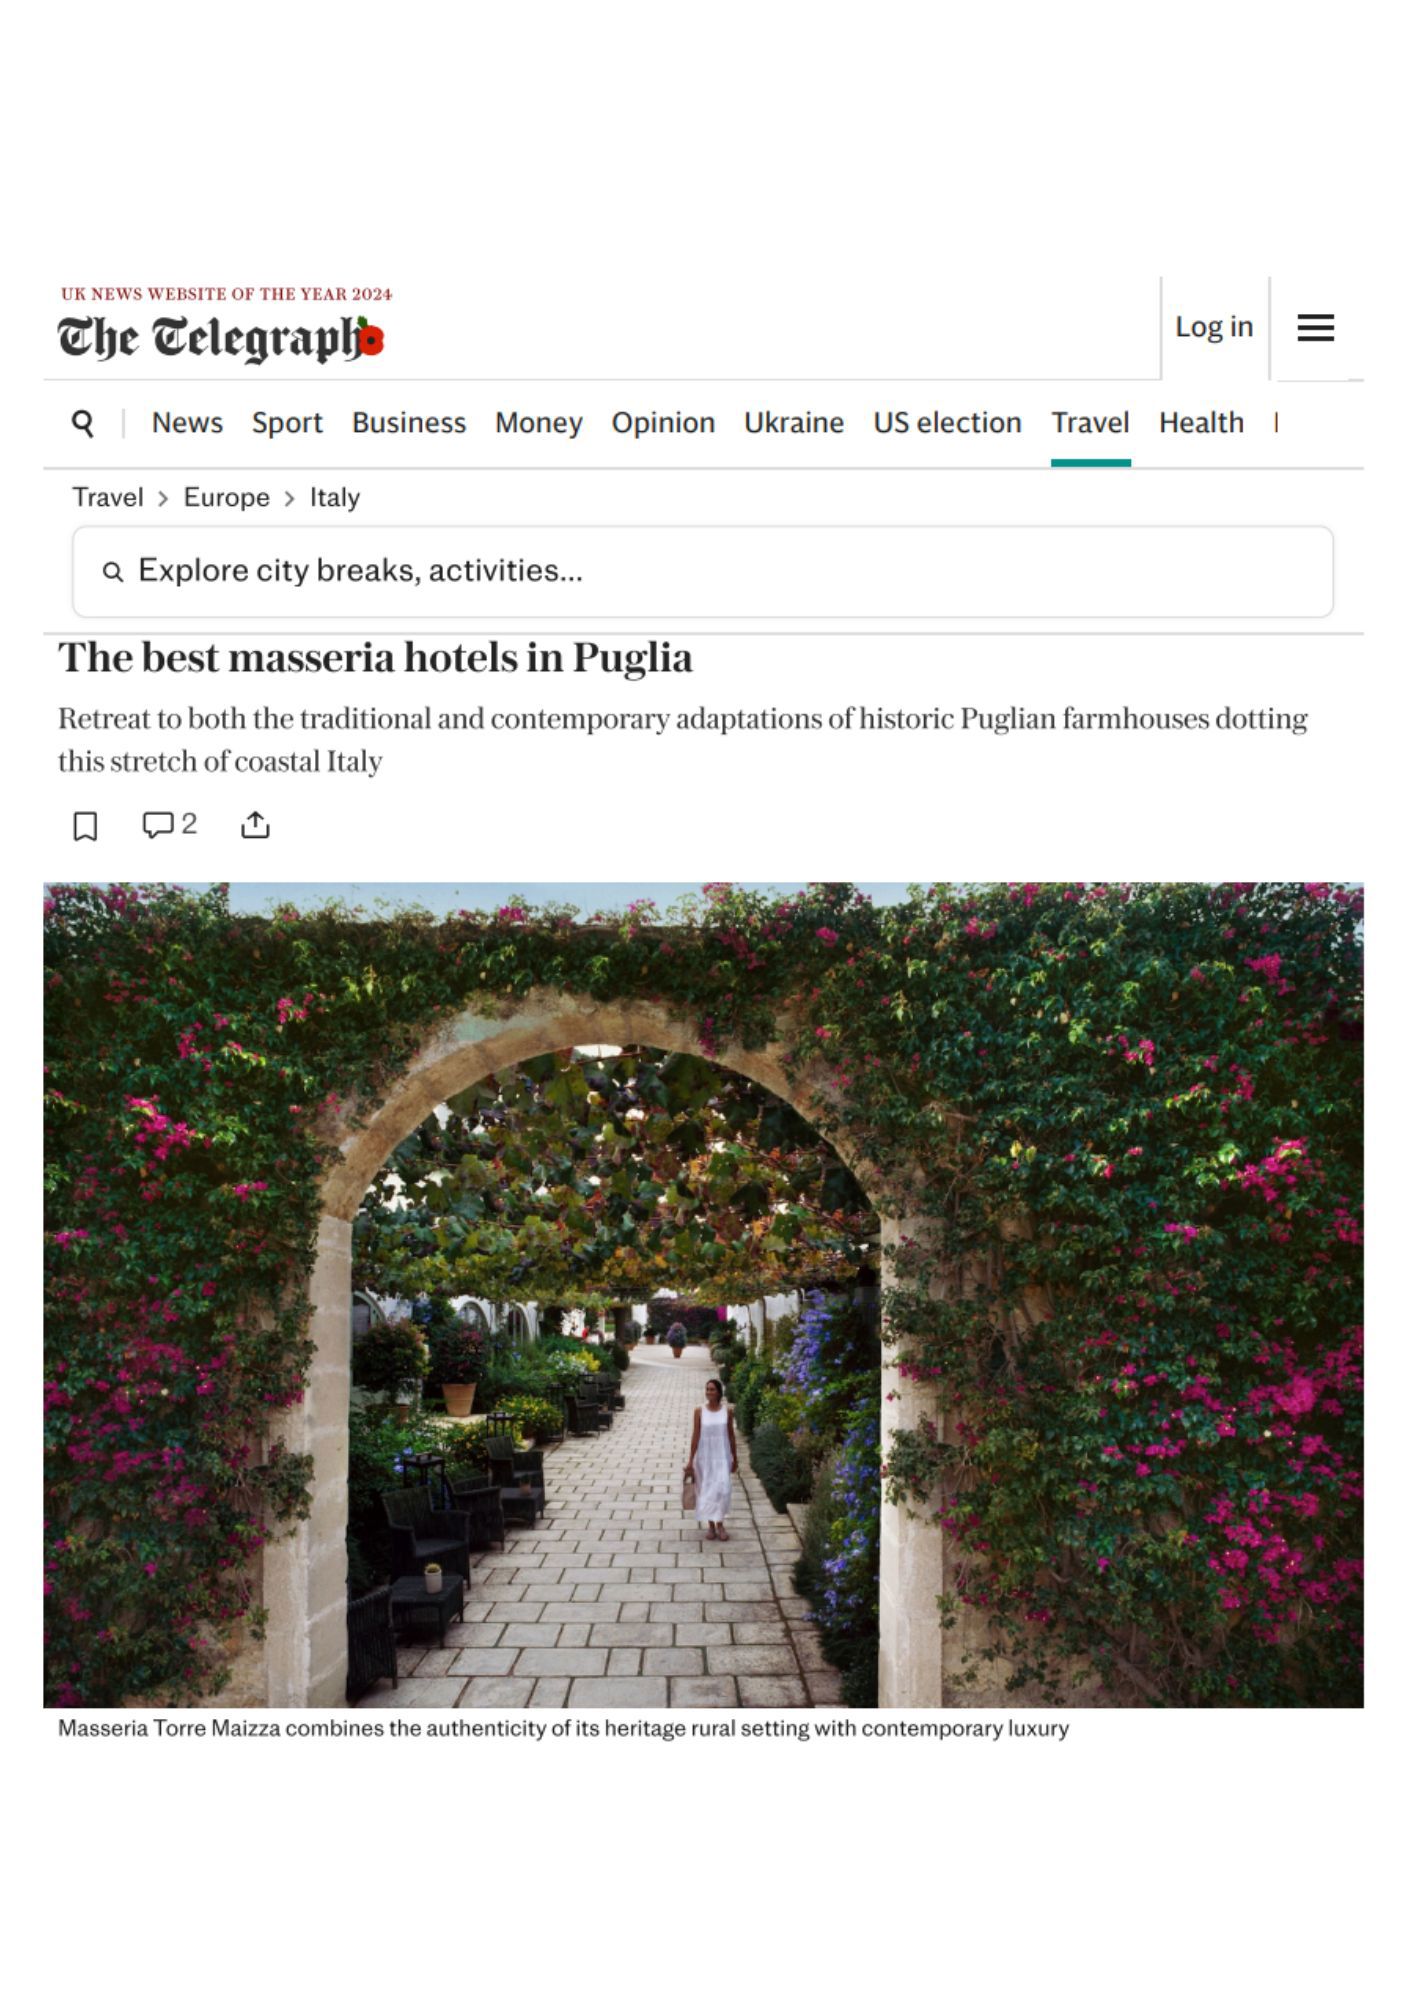Share the article via share icon

pyautogui.click(x=255, y=825)
